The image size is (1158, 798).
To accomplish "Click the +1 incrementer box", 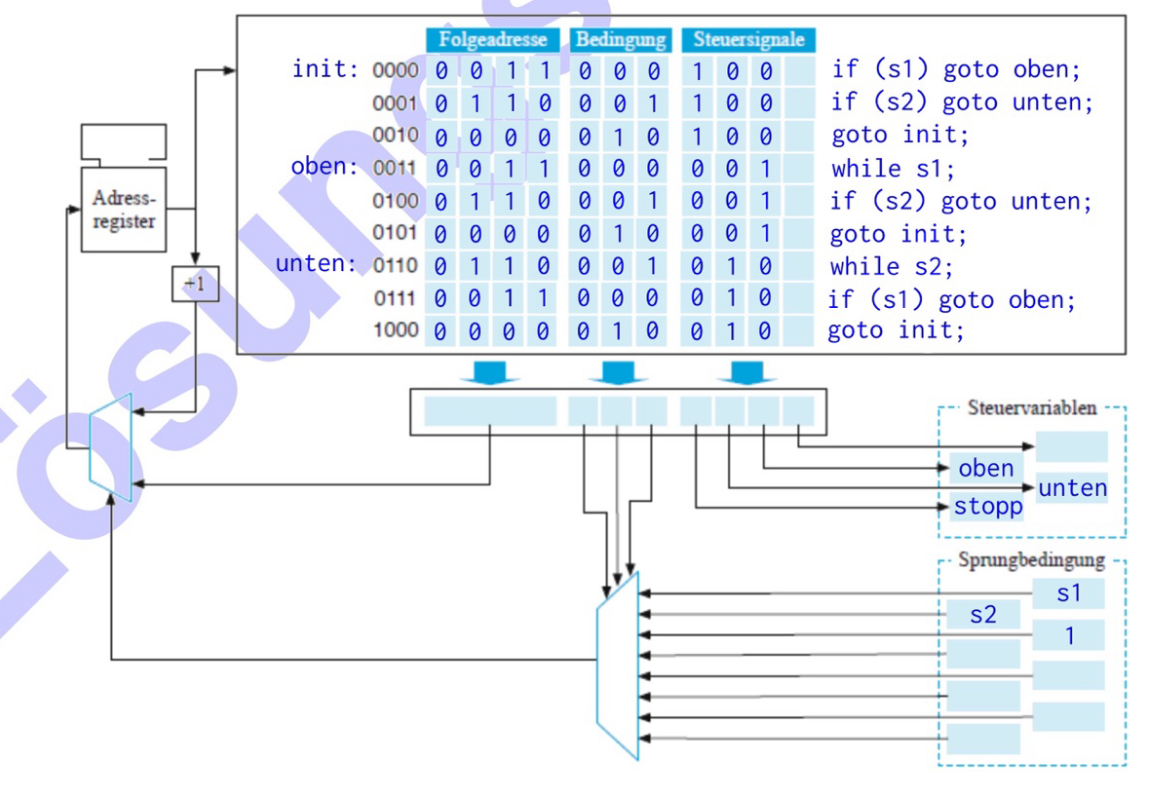I will [194, 284].
